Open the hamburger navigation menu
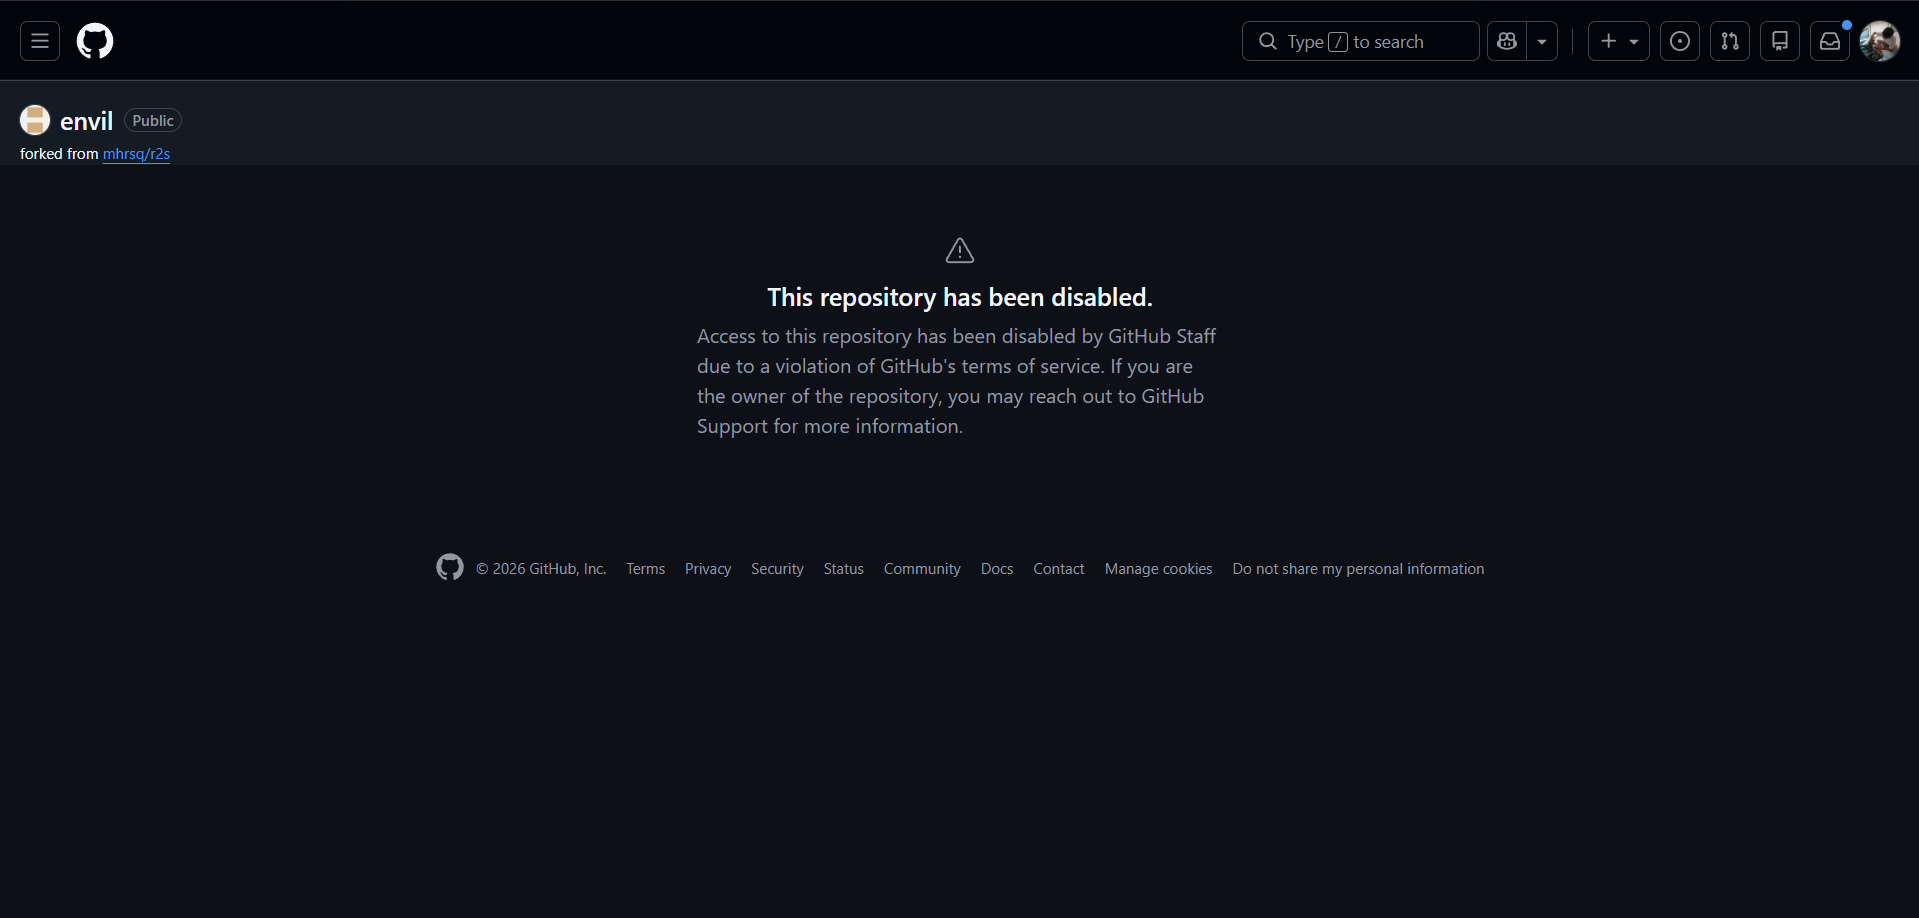 tap(40, 41)
